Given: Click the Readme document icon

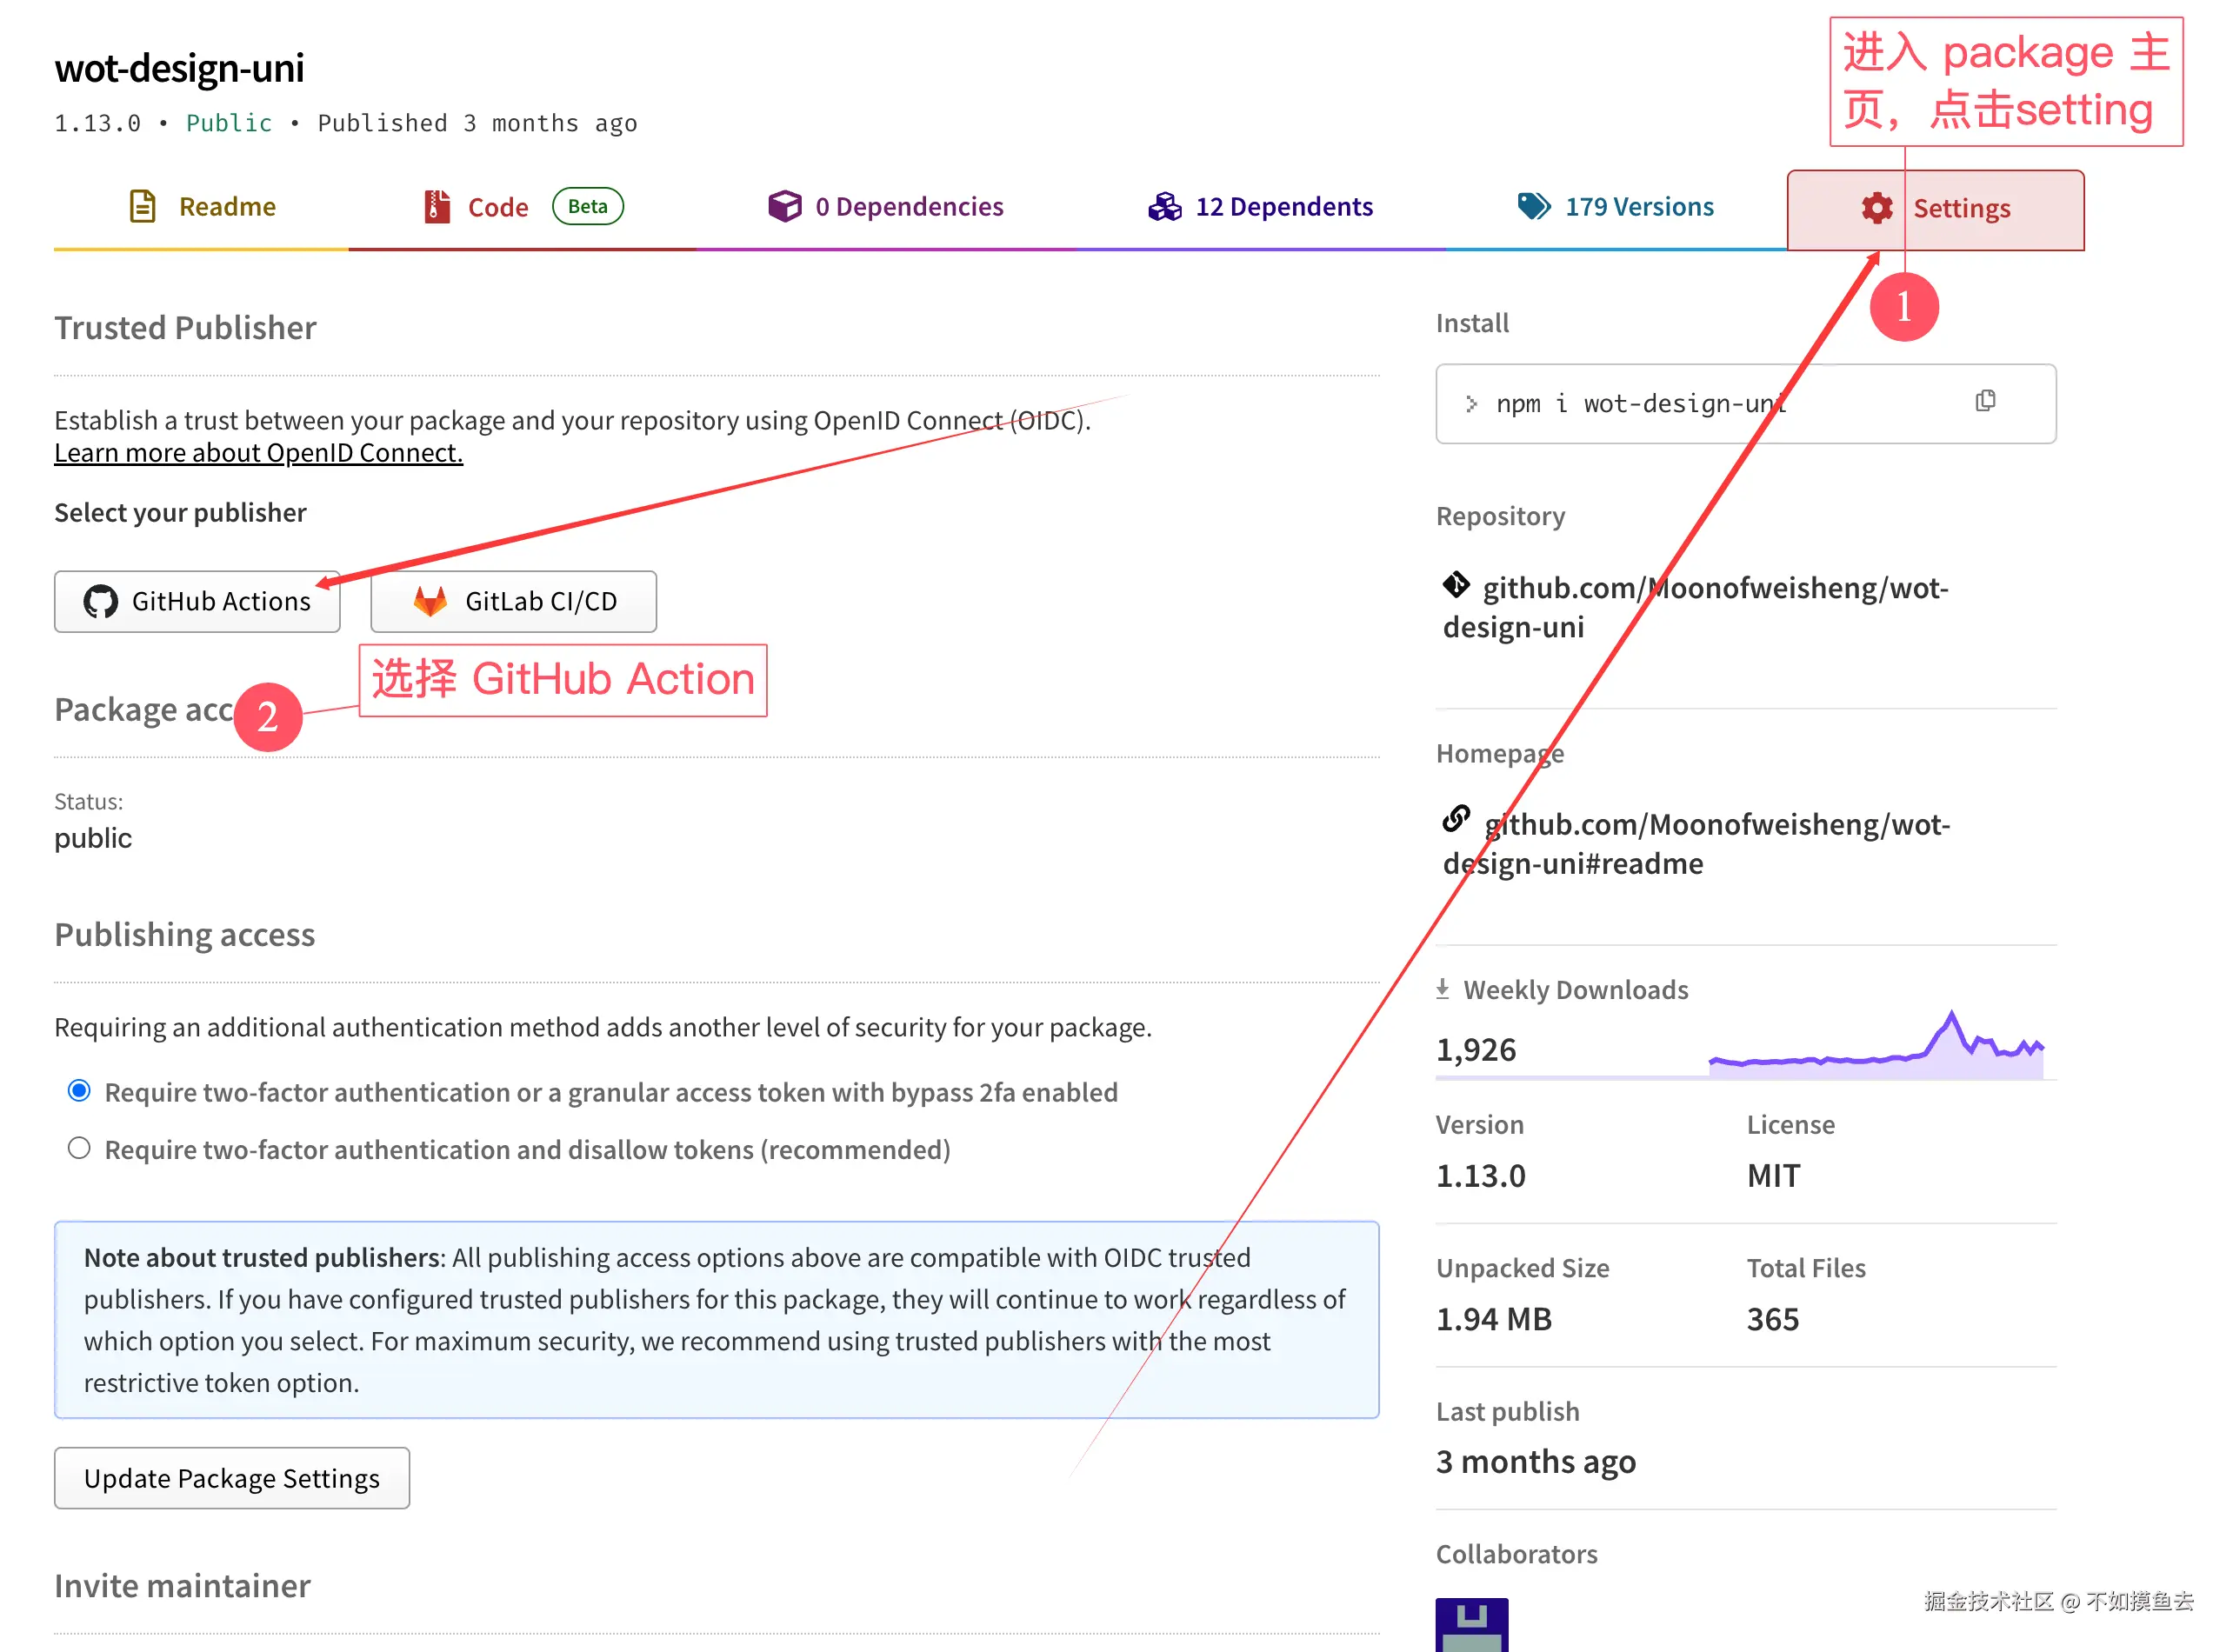Looking at the screenshot, I should (143, 206).
